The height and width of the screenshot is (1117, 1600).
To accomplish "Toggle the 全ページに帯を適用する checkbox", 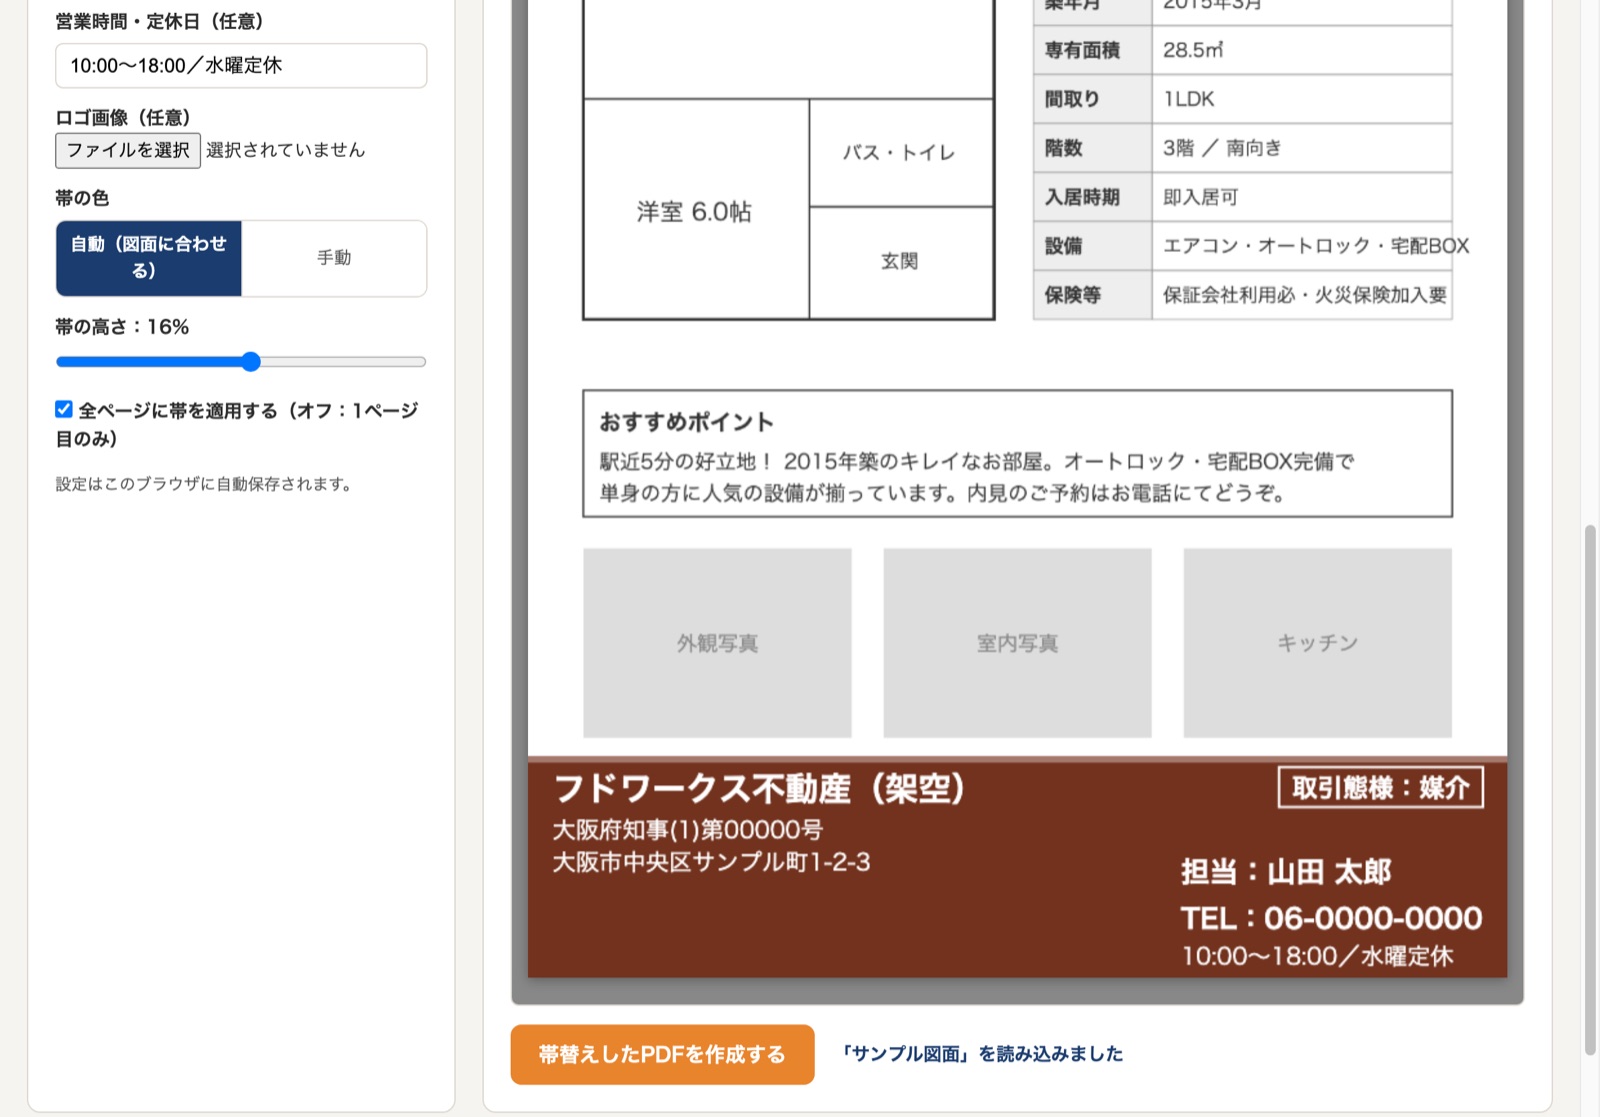I will point(64,409).
